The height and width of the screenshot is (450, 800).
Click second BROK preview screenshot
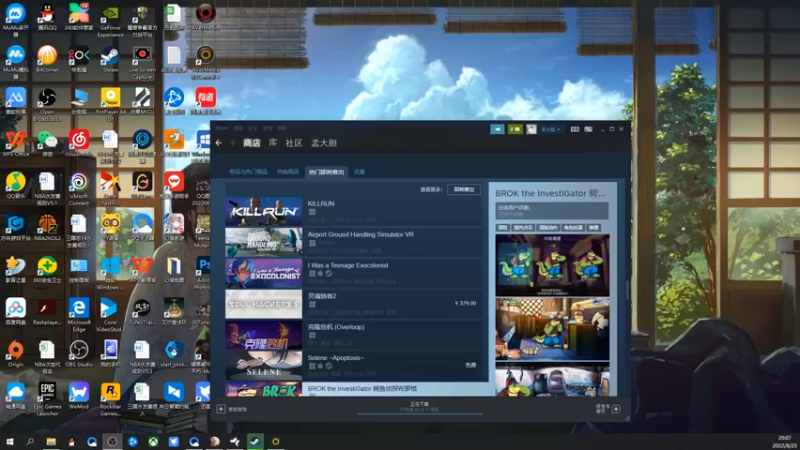point(552,329)
